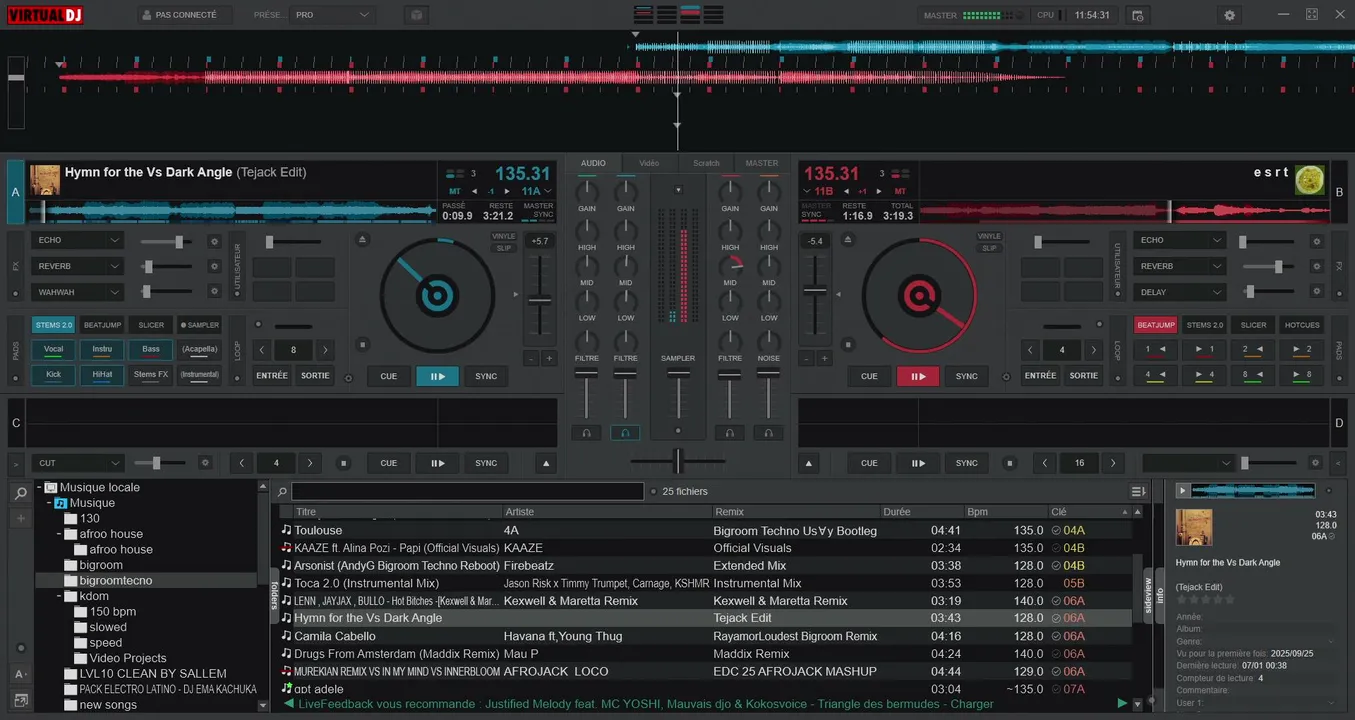The width and height of the screenshot is (1355, 720).
Task: Click the Stems FX pad on deck A
Action: point(151,375)
